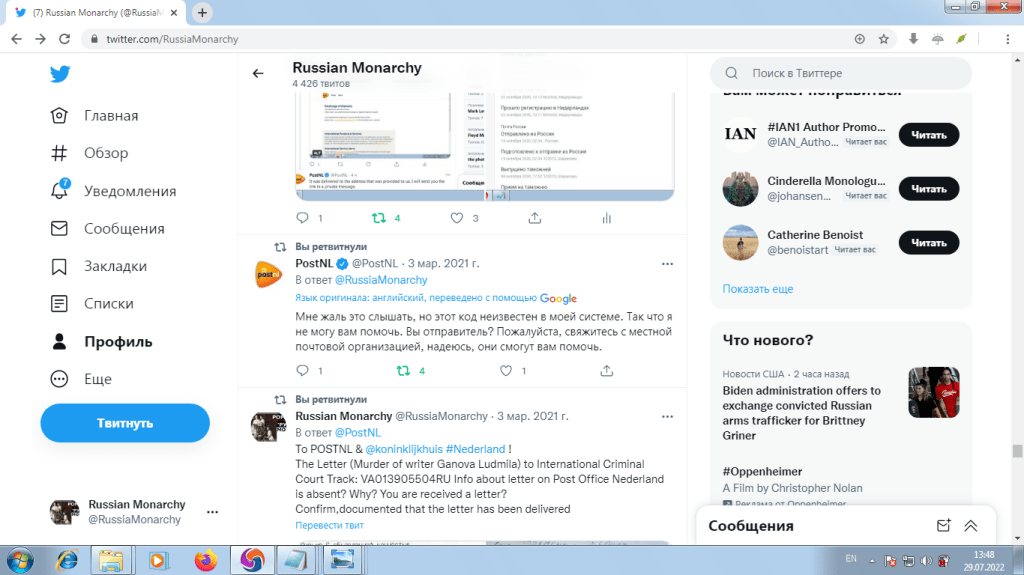Click the Показать еще link
The height and width of the screenshot is (575, 1024).
[758, 289]
